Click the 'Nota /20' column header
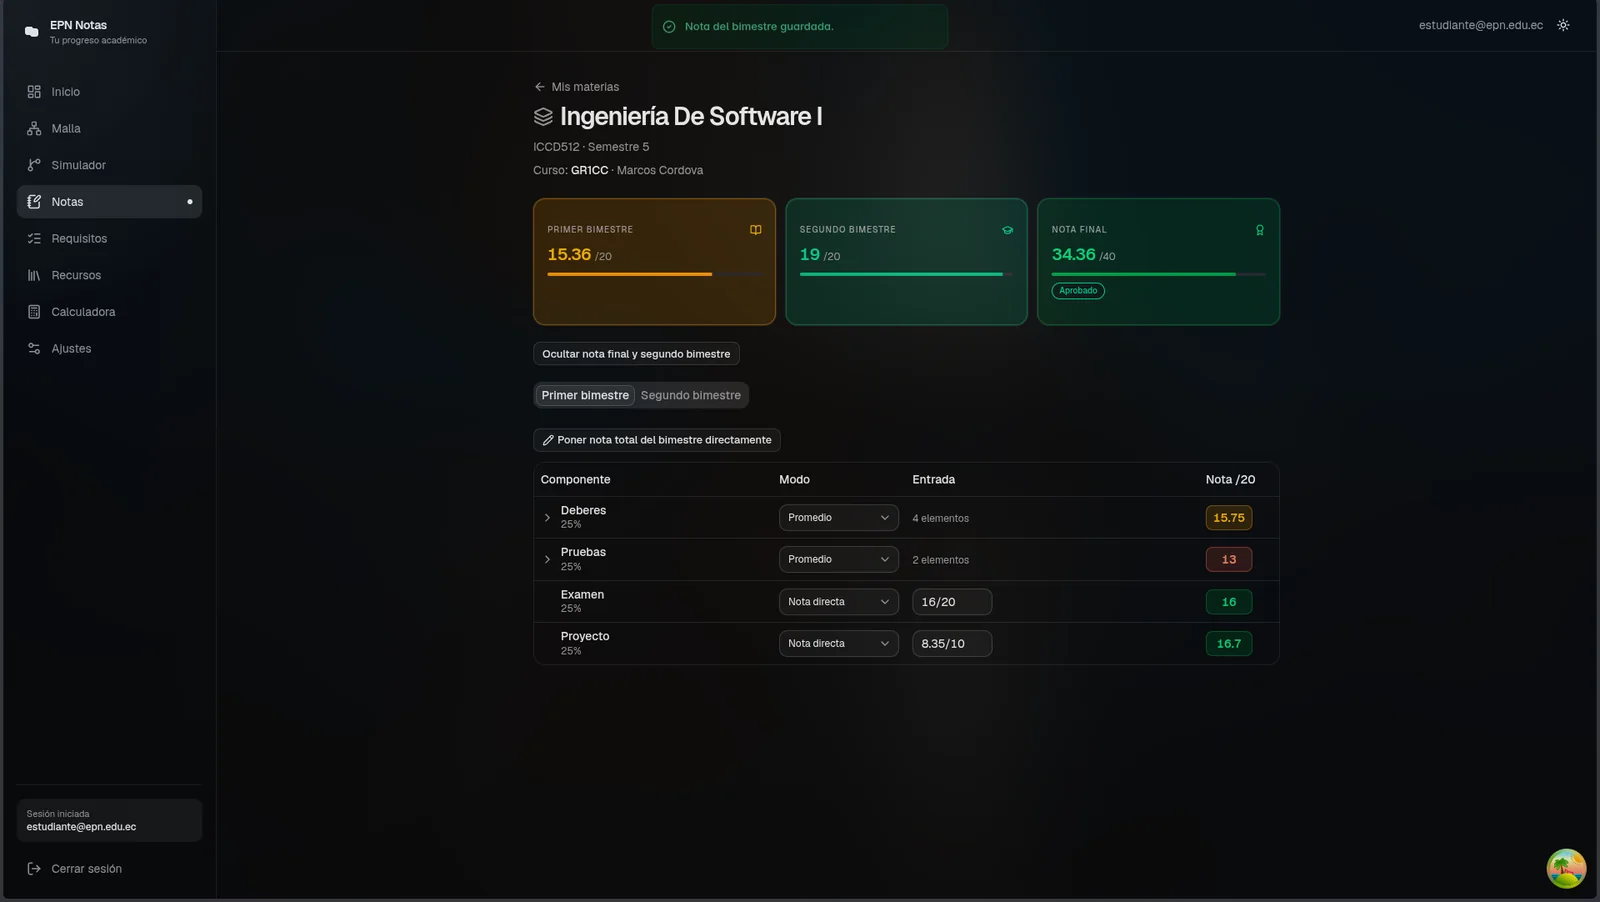Viewport: 1600px width, 902px height. click(x=1230, y=480)
